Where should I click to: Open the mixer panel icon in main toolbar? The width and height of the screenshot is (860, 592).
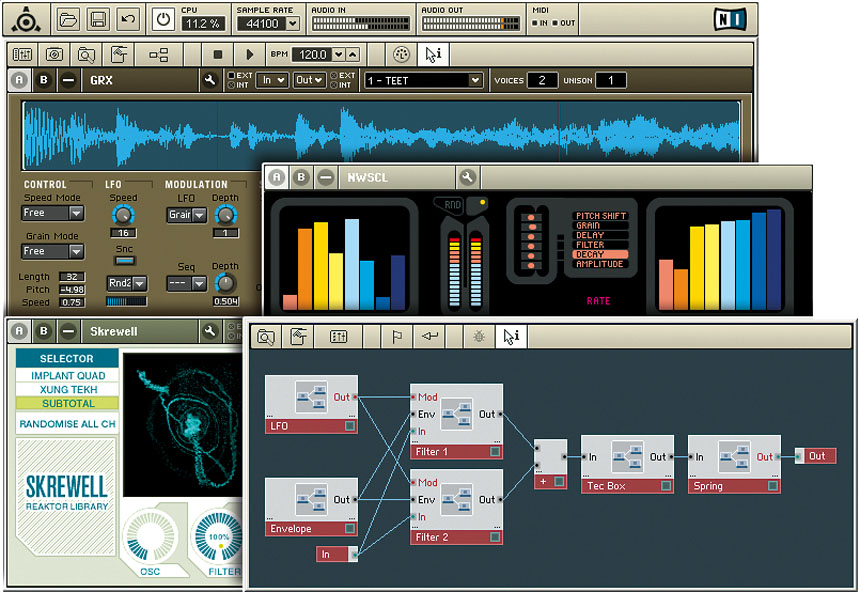22,54
